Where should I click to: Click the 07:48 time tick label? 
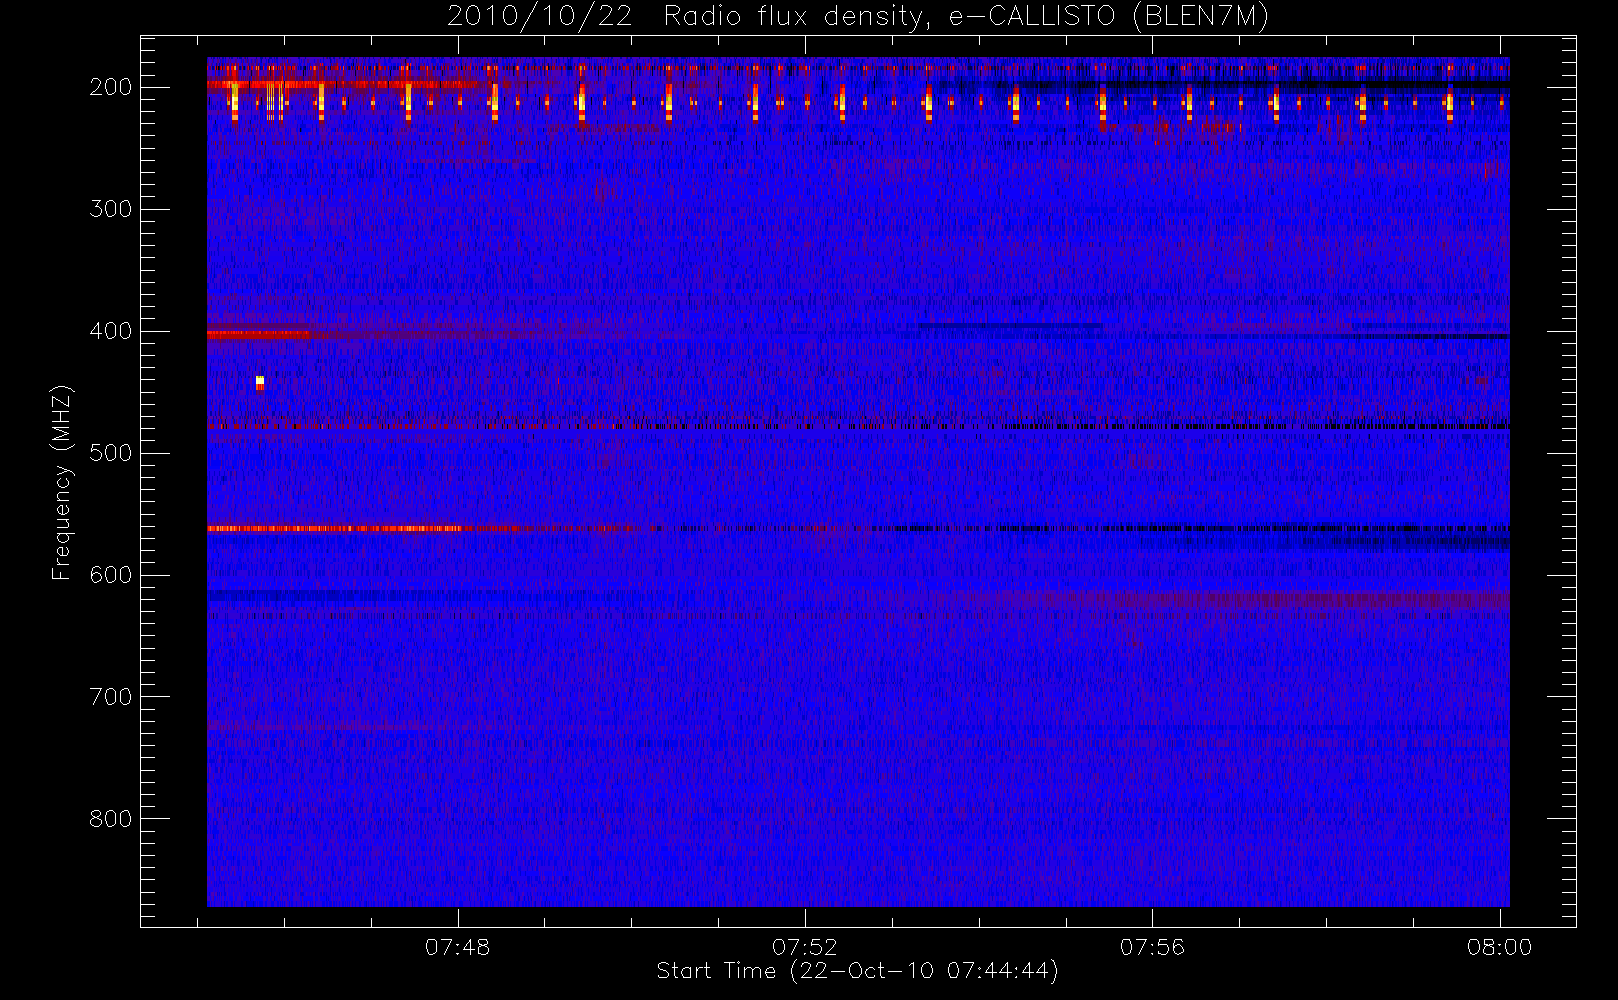coord(458,947)
